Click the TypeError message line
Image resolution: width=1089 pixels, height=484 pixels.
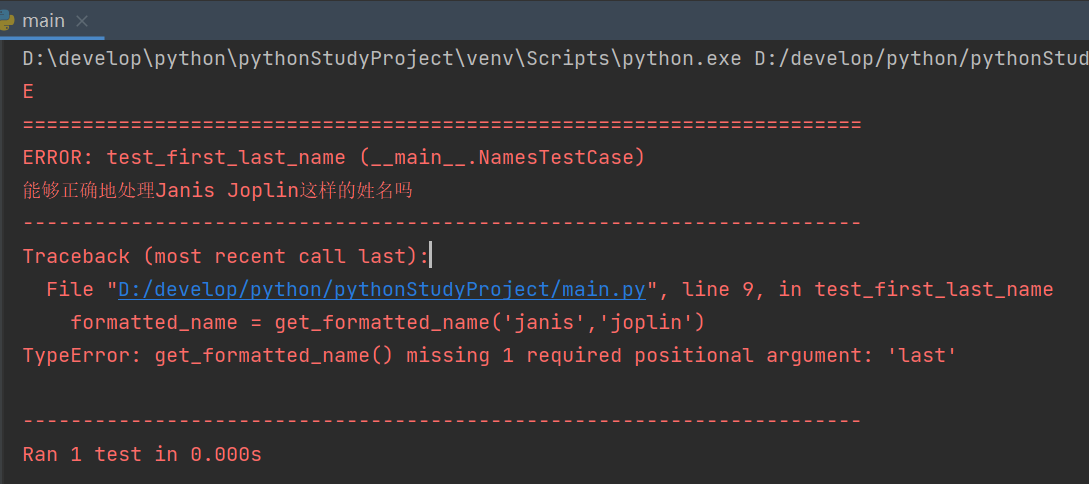click(490, 356)
